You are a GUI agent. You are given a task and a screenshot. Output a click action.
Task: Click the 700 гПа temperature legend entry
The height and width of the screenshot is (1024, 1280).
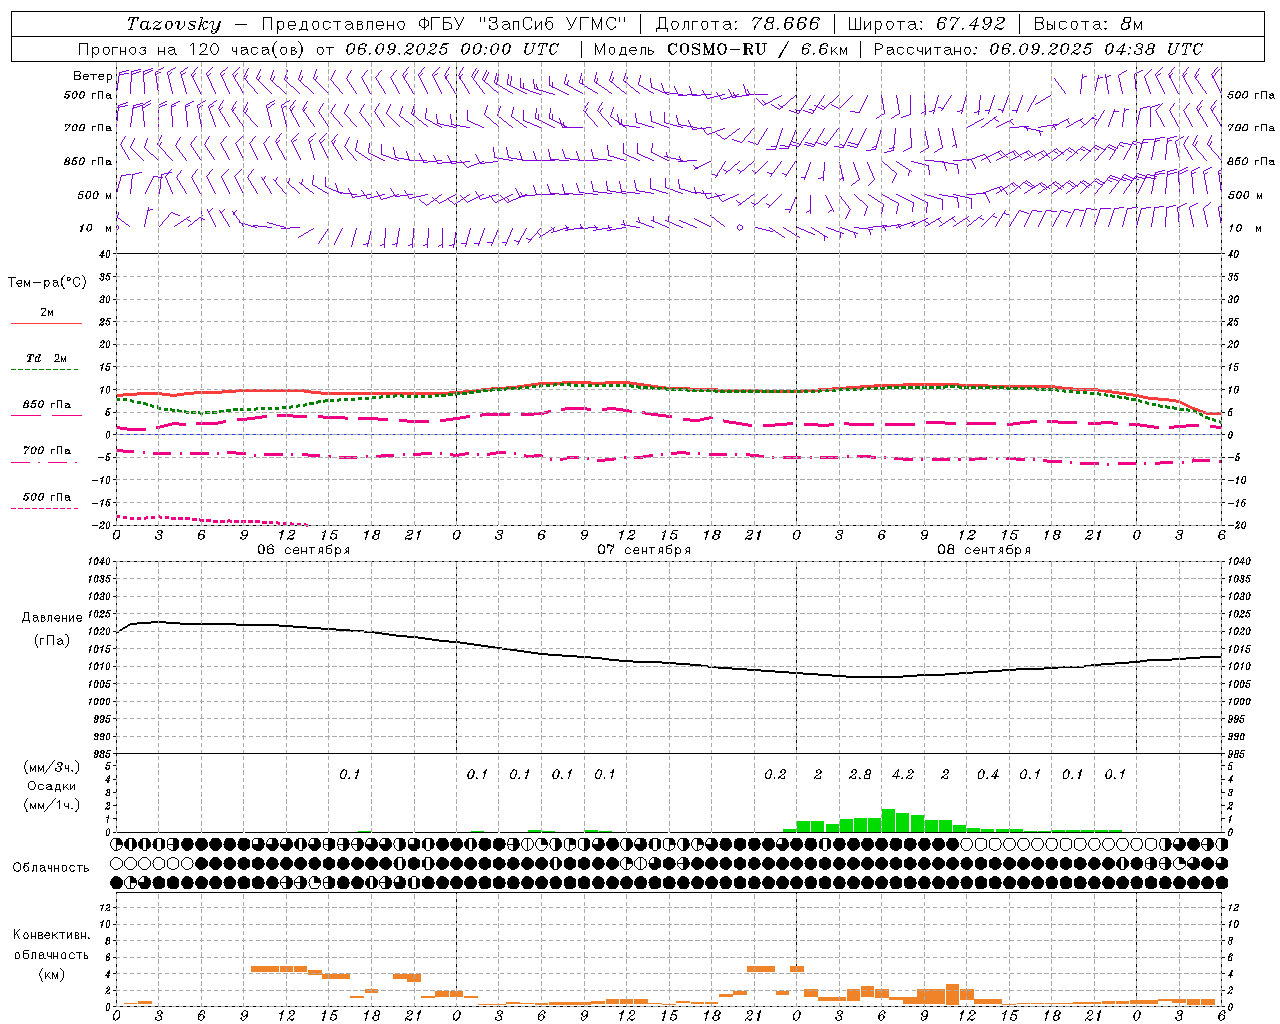tap(46, 451)
